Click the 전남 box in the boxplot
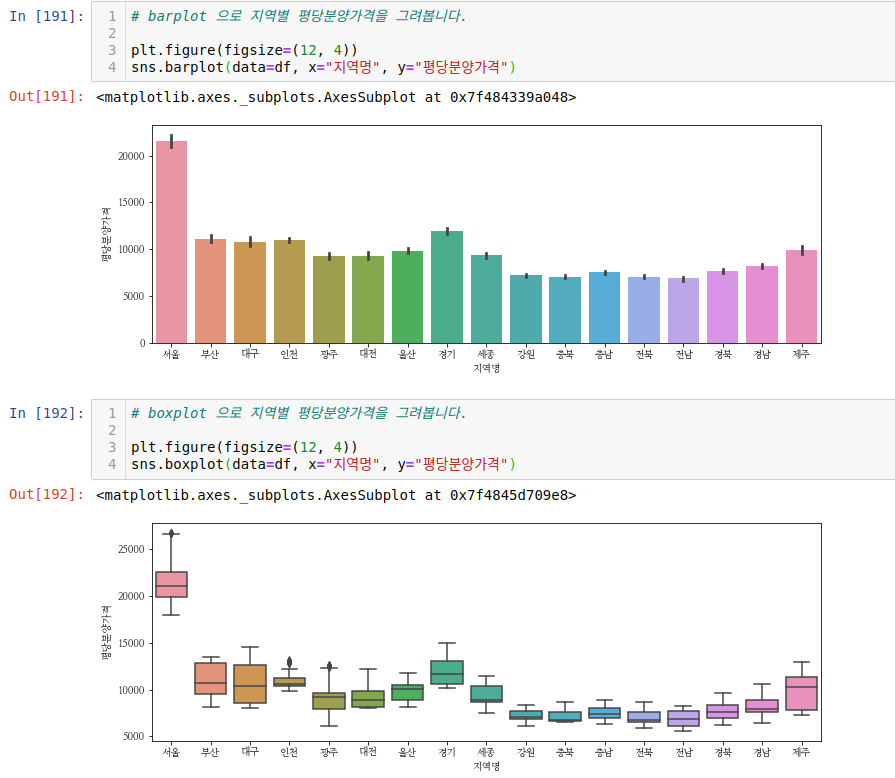The image size is (895, 778). (684, 718)
